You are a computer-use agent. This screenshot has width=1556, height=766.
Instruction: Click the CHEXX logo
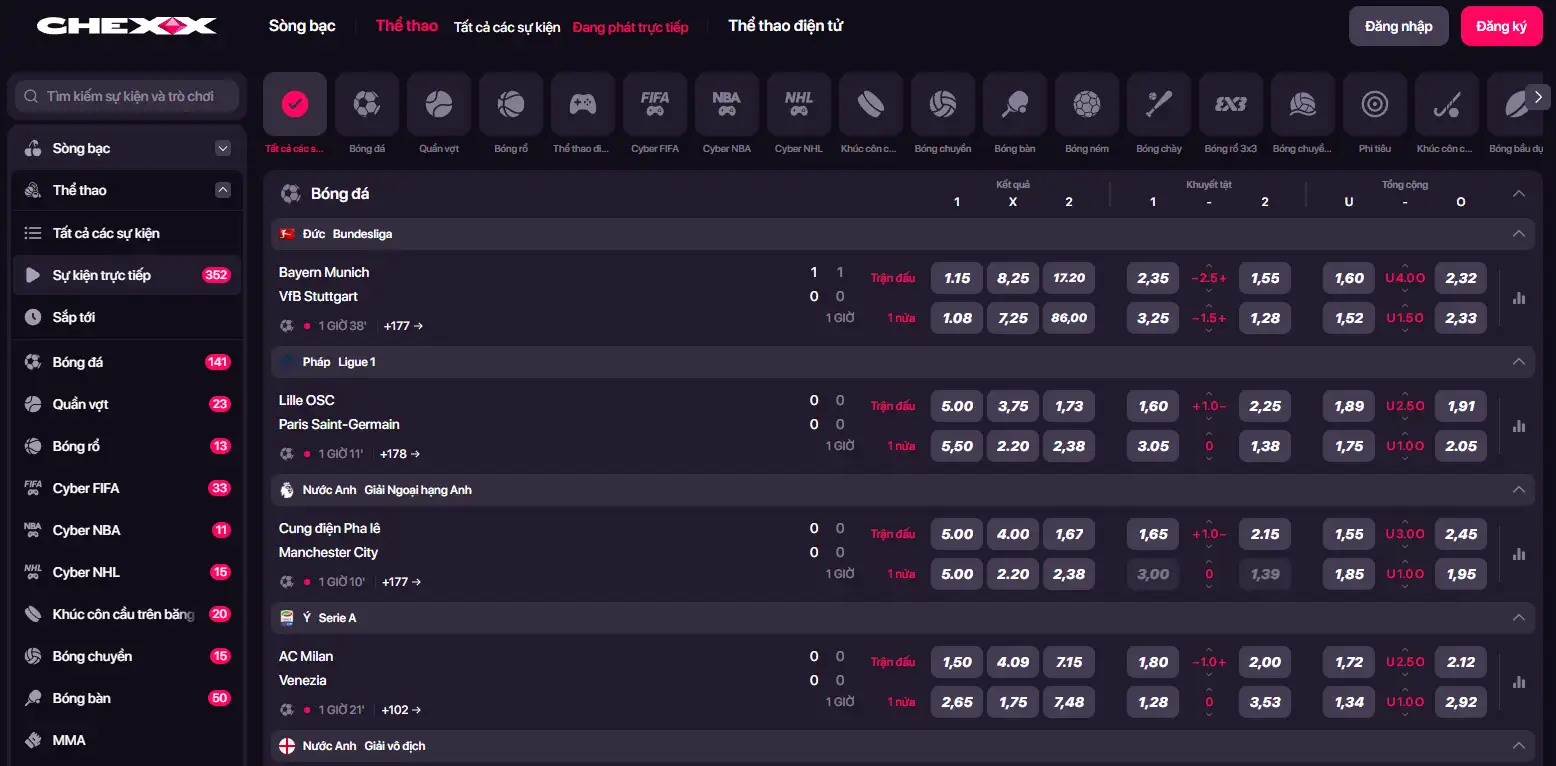coord(126,26)
